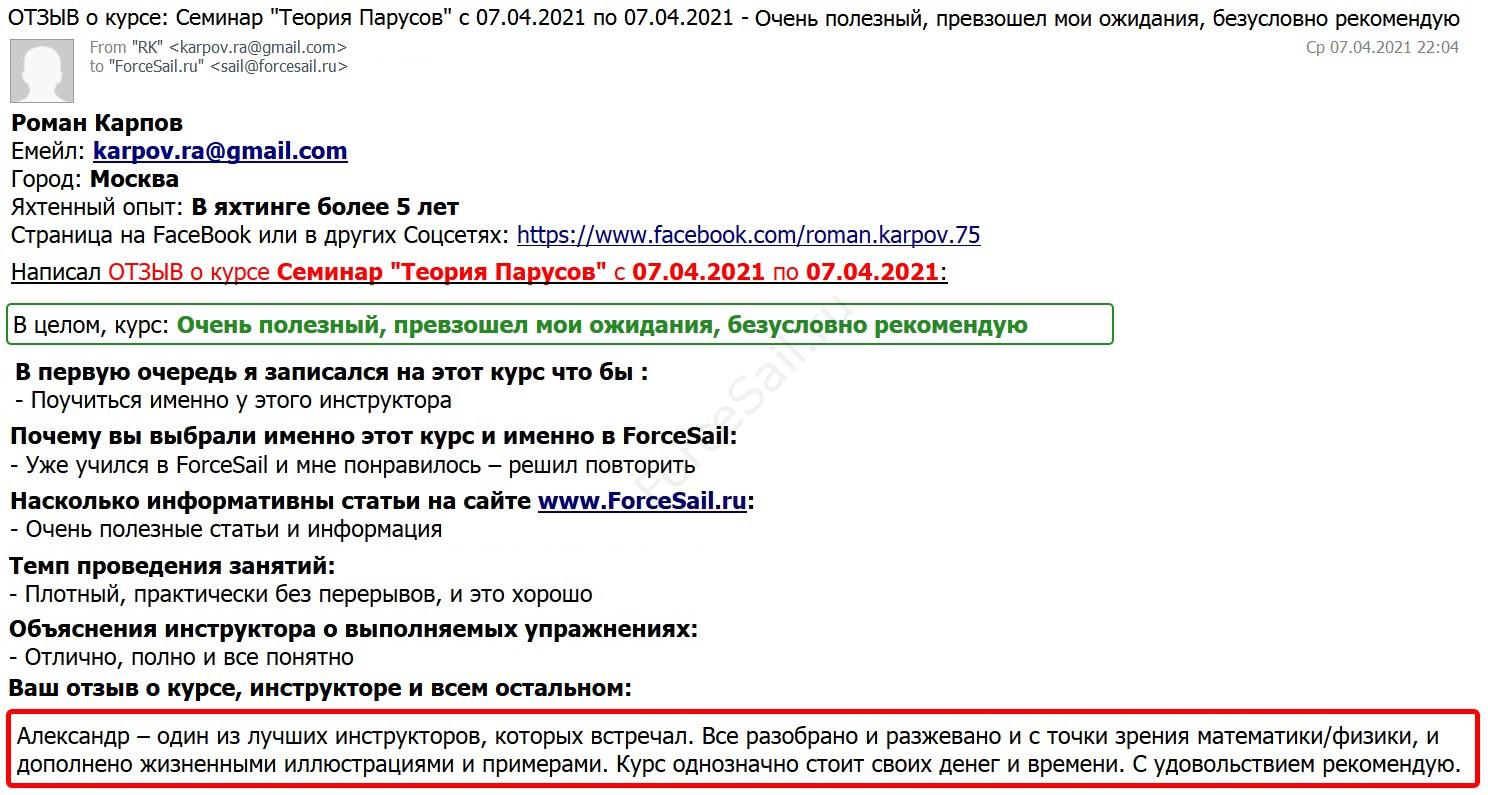Viewport: 1488px width, 795px height.
Task: Click the heading Почему вы выбрали именно этот курс
Action: tap(373, 436)
